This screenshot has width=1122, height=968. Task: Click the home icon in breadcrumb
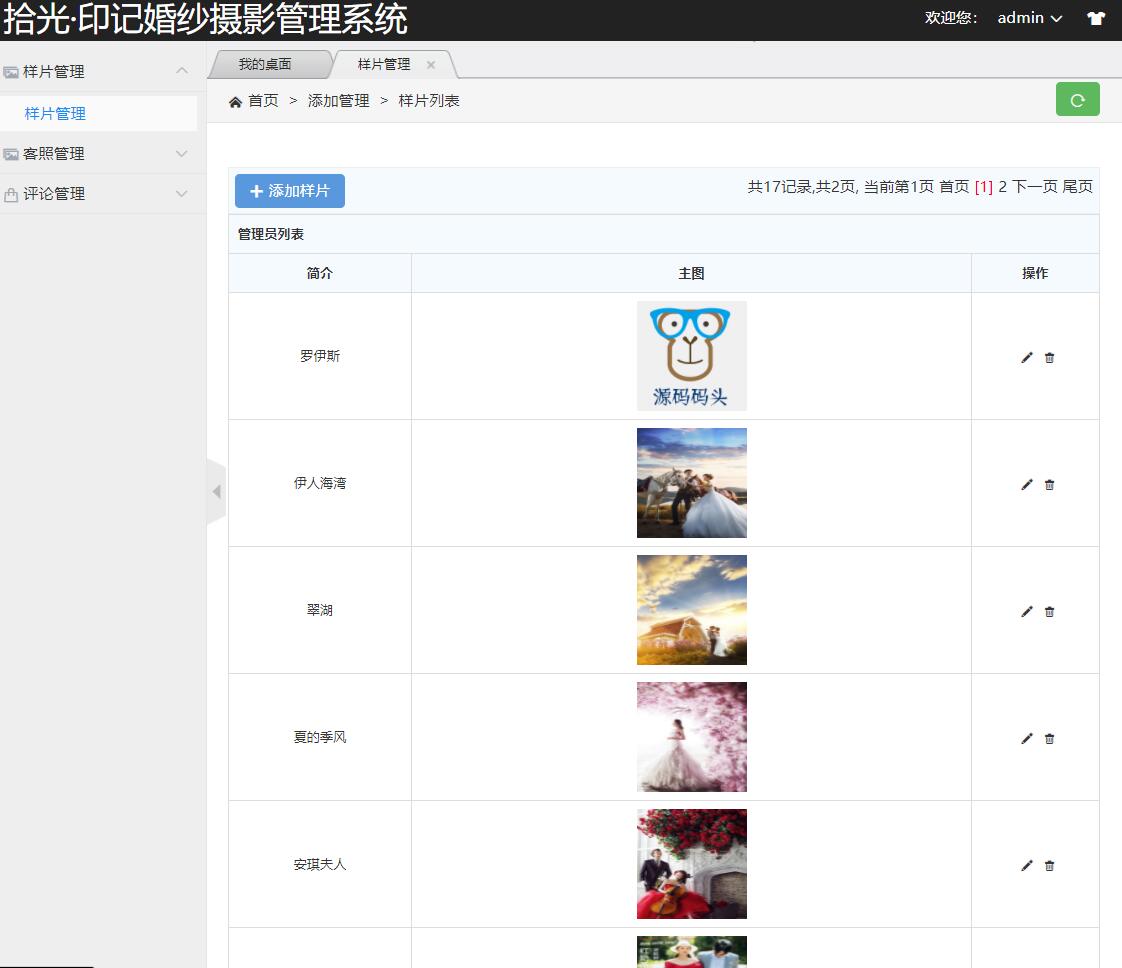[235, 102]
